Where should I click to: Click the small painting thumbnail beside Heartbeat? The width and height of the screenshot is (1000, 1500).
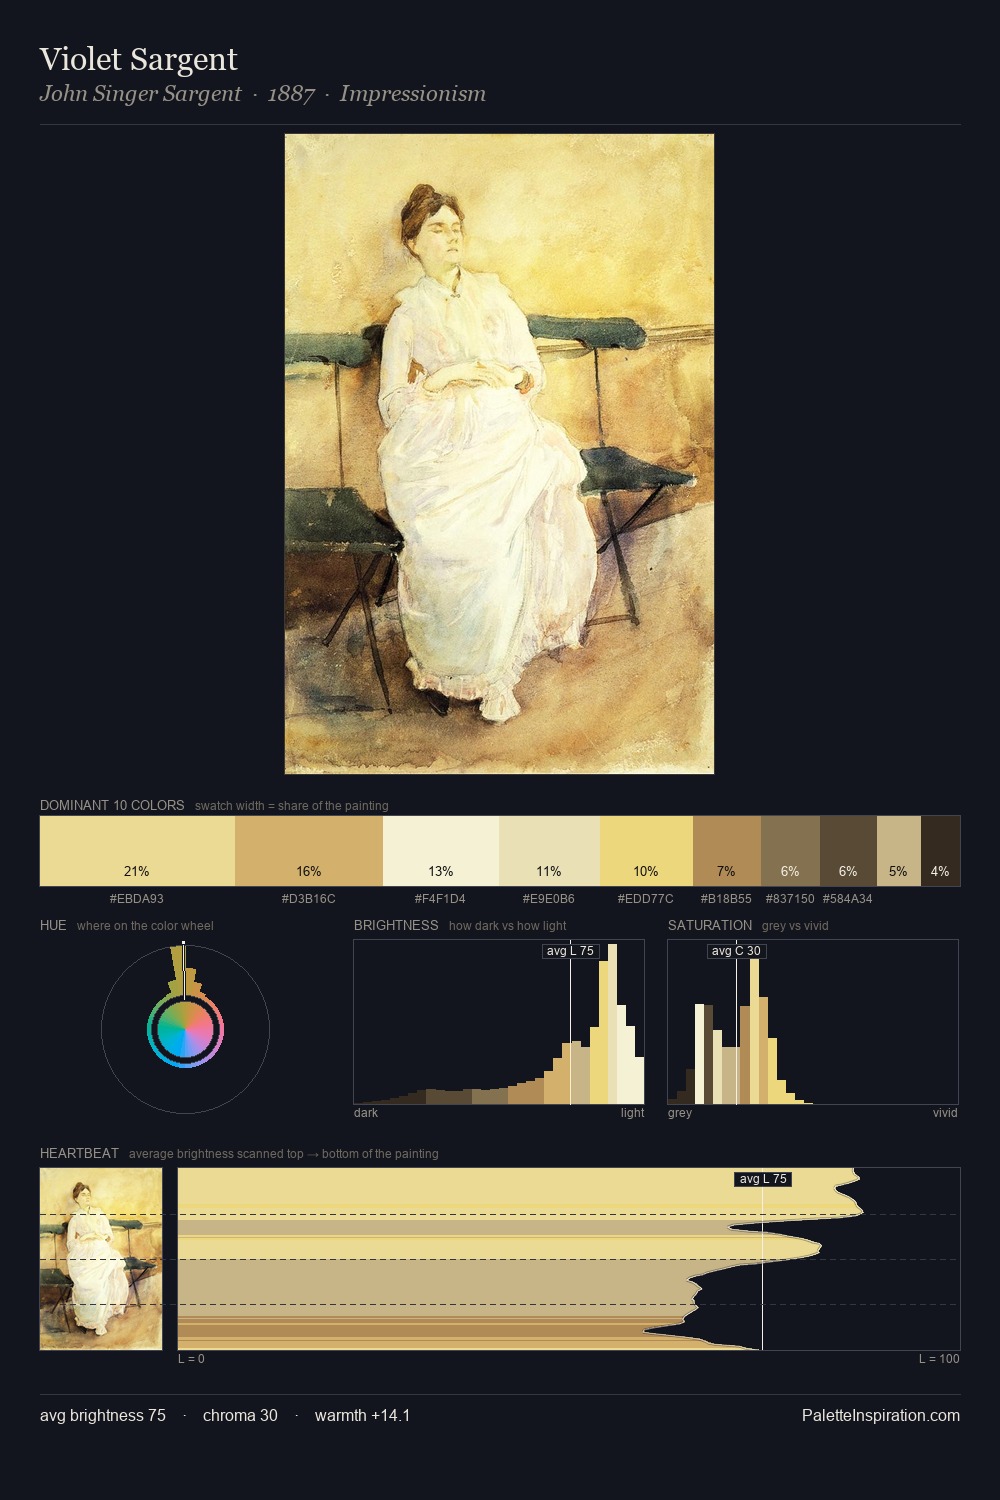101,1259
